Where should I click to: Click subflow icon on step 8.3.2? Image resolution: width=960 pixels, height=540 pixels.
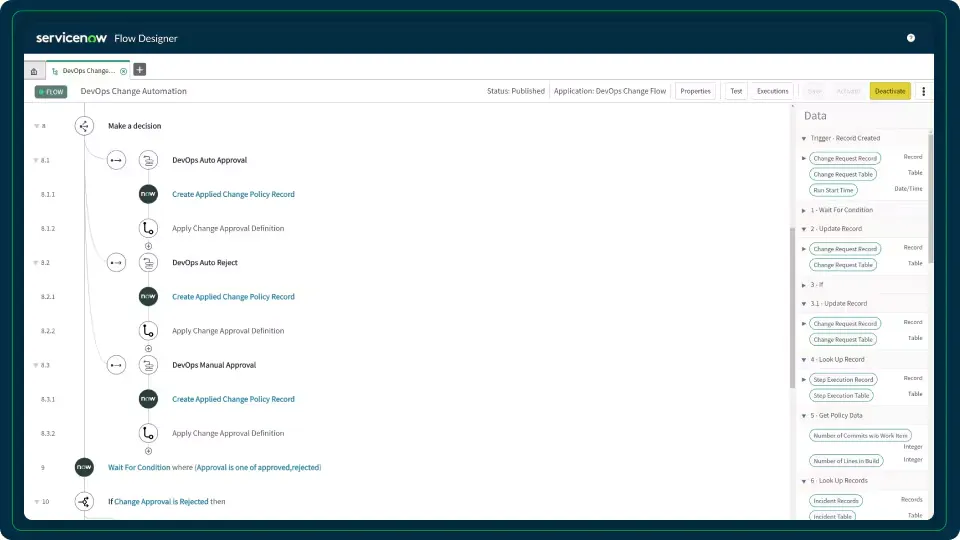point(148,433)
